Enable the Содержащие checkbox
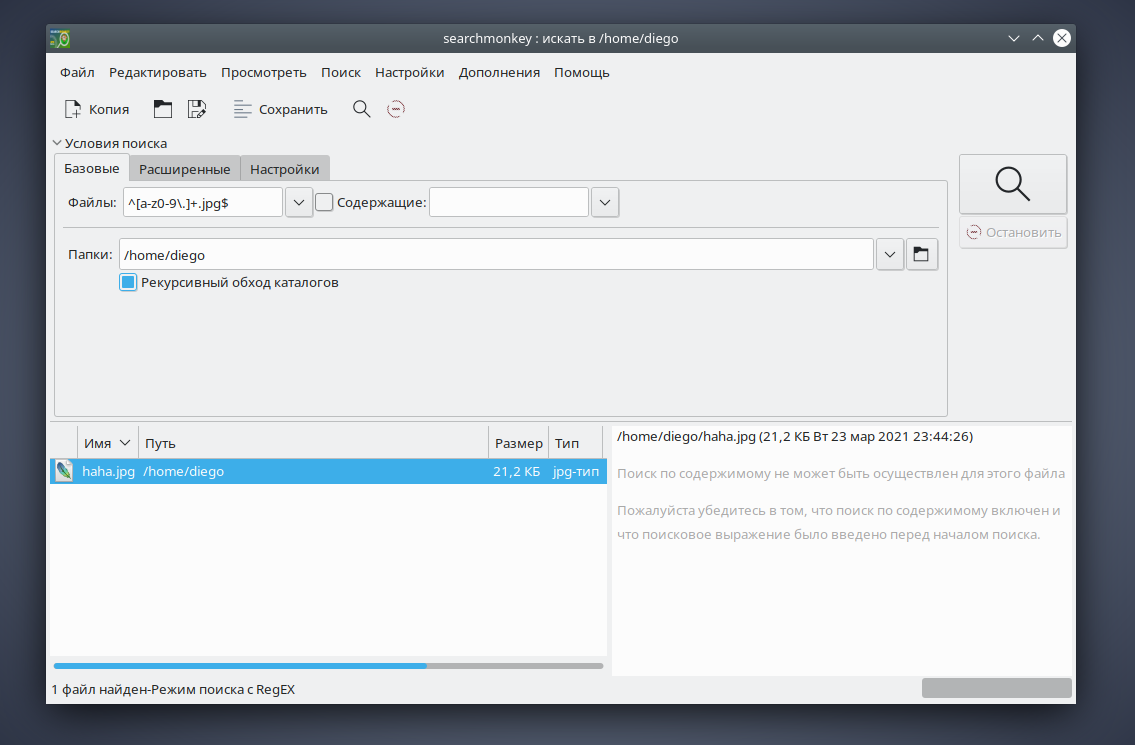 pos(324,203)
